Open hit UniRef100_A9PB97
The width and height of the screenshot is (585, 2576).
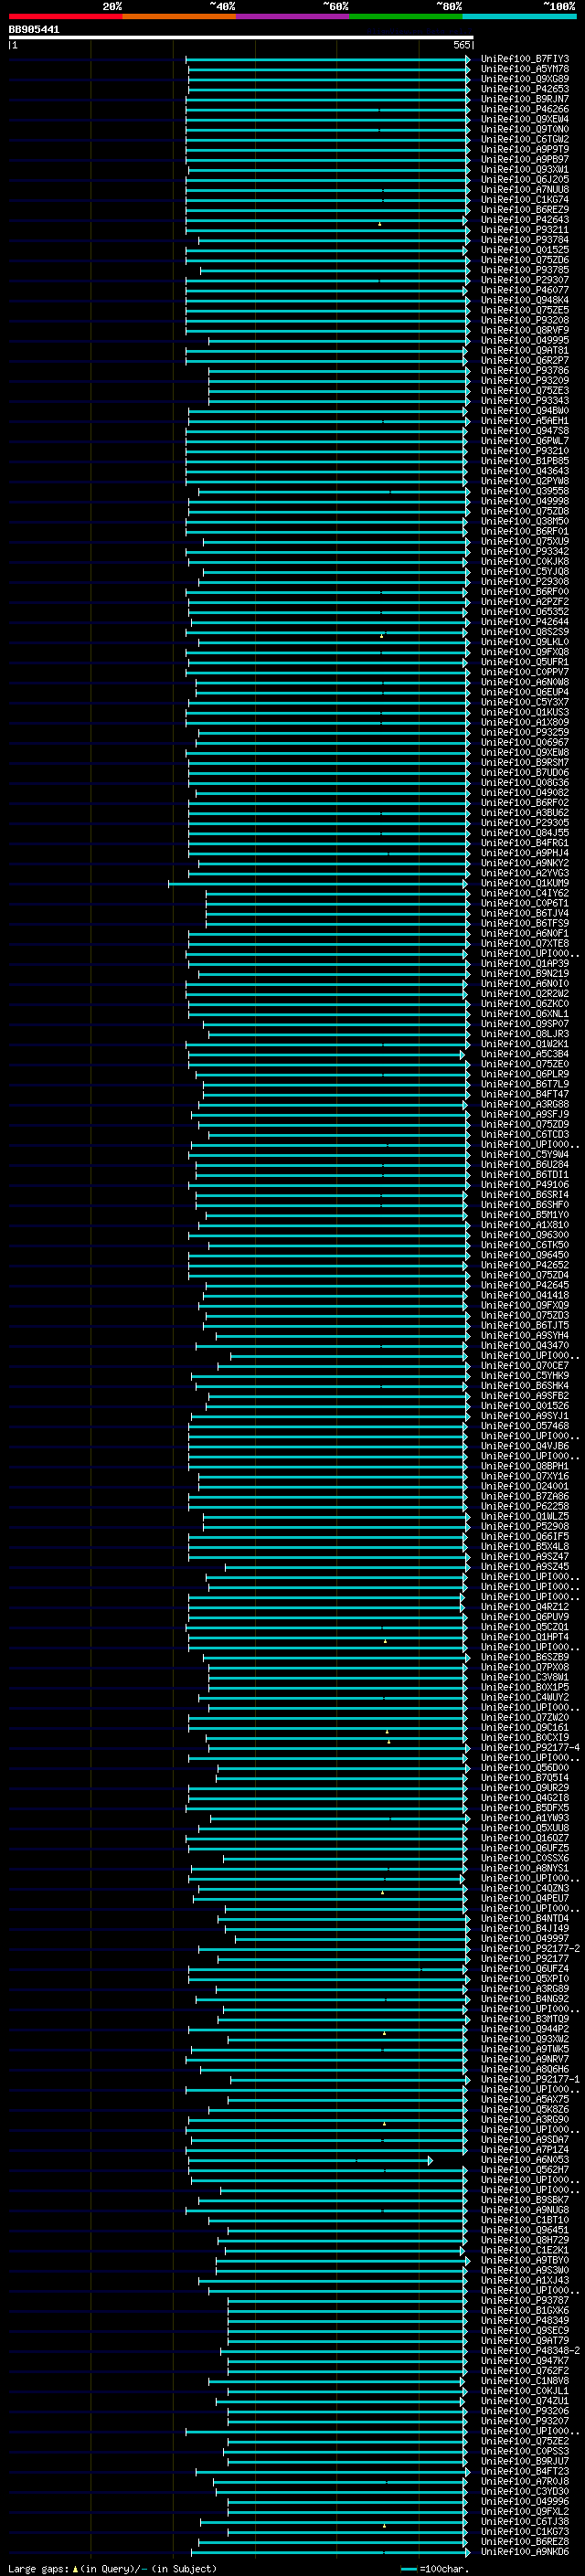click(x=525, y=159)
